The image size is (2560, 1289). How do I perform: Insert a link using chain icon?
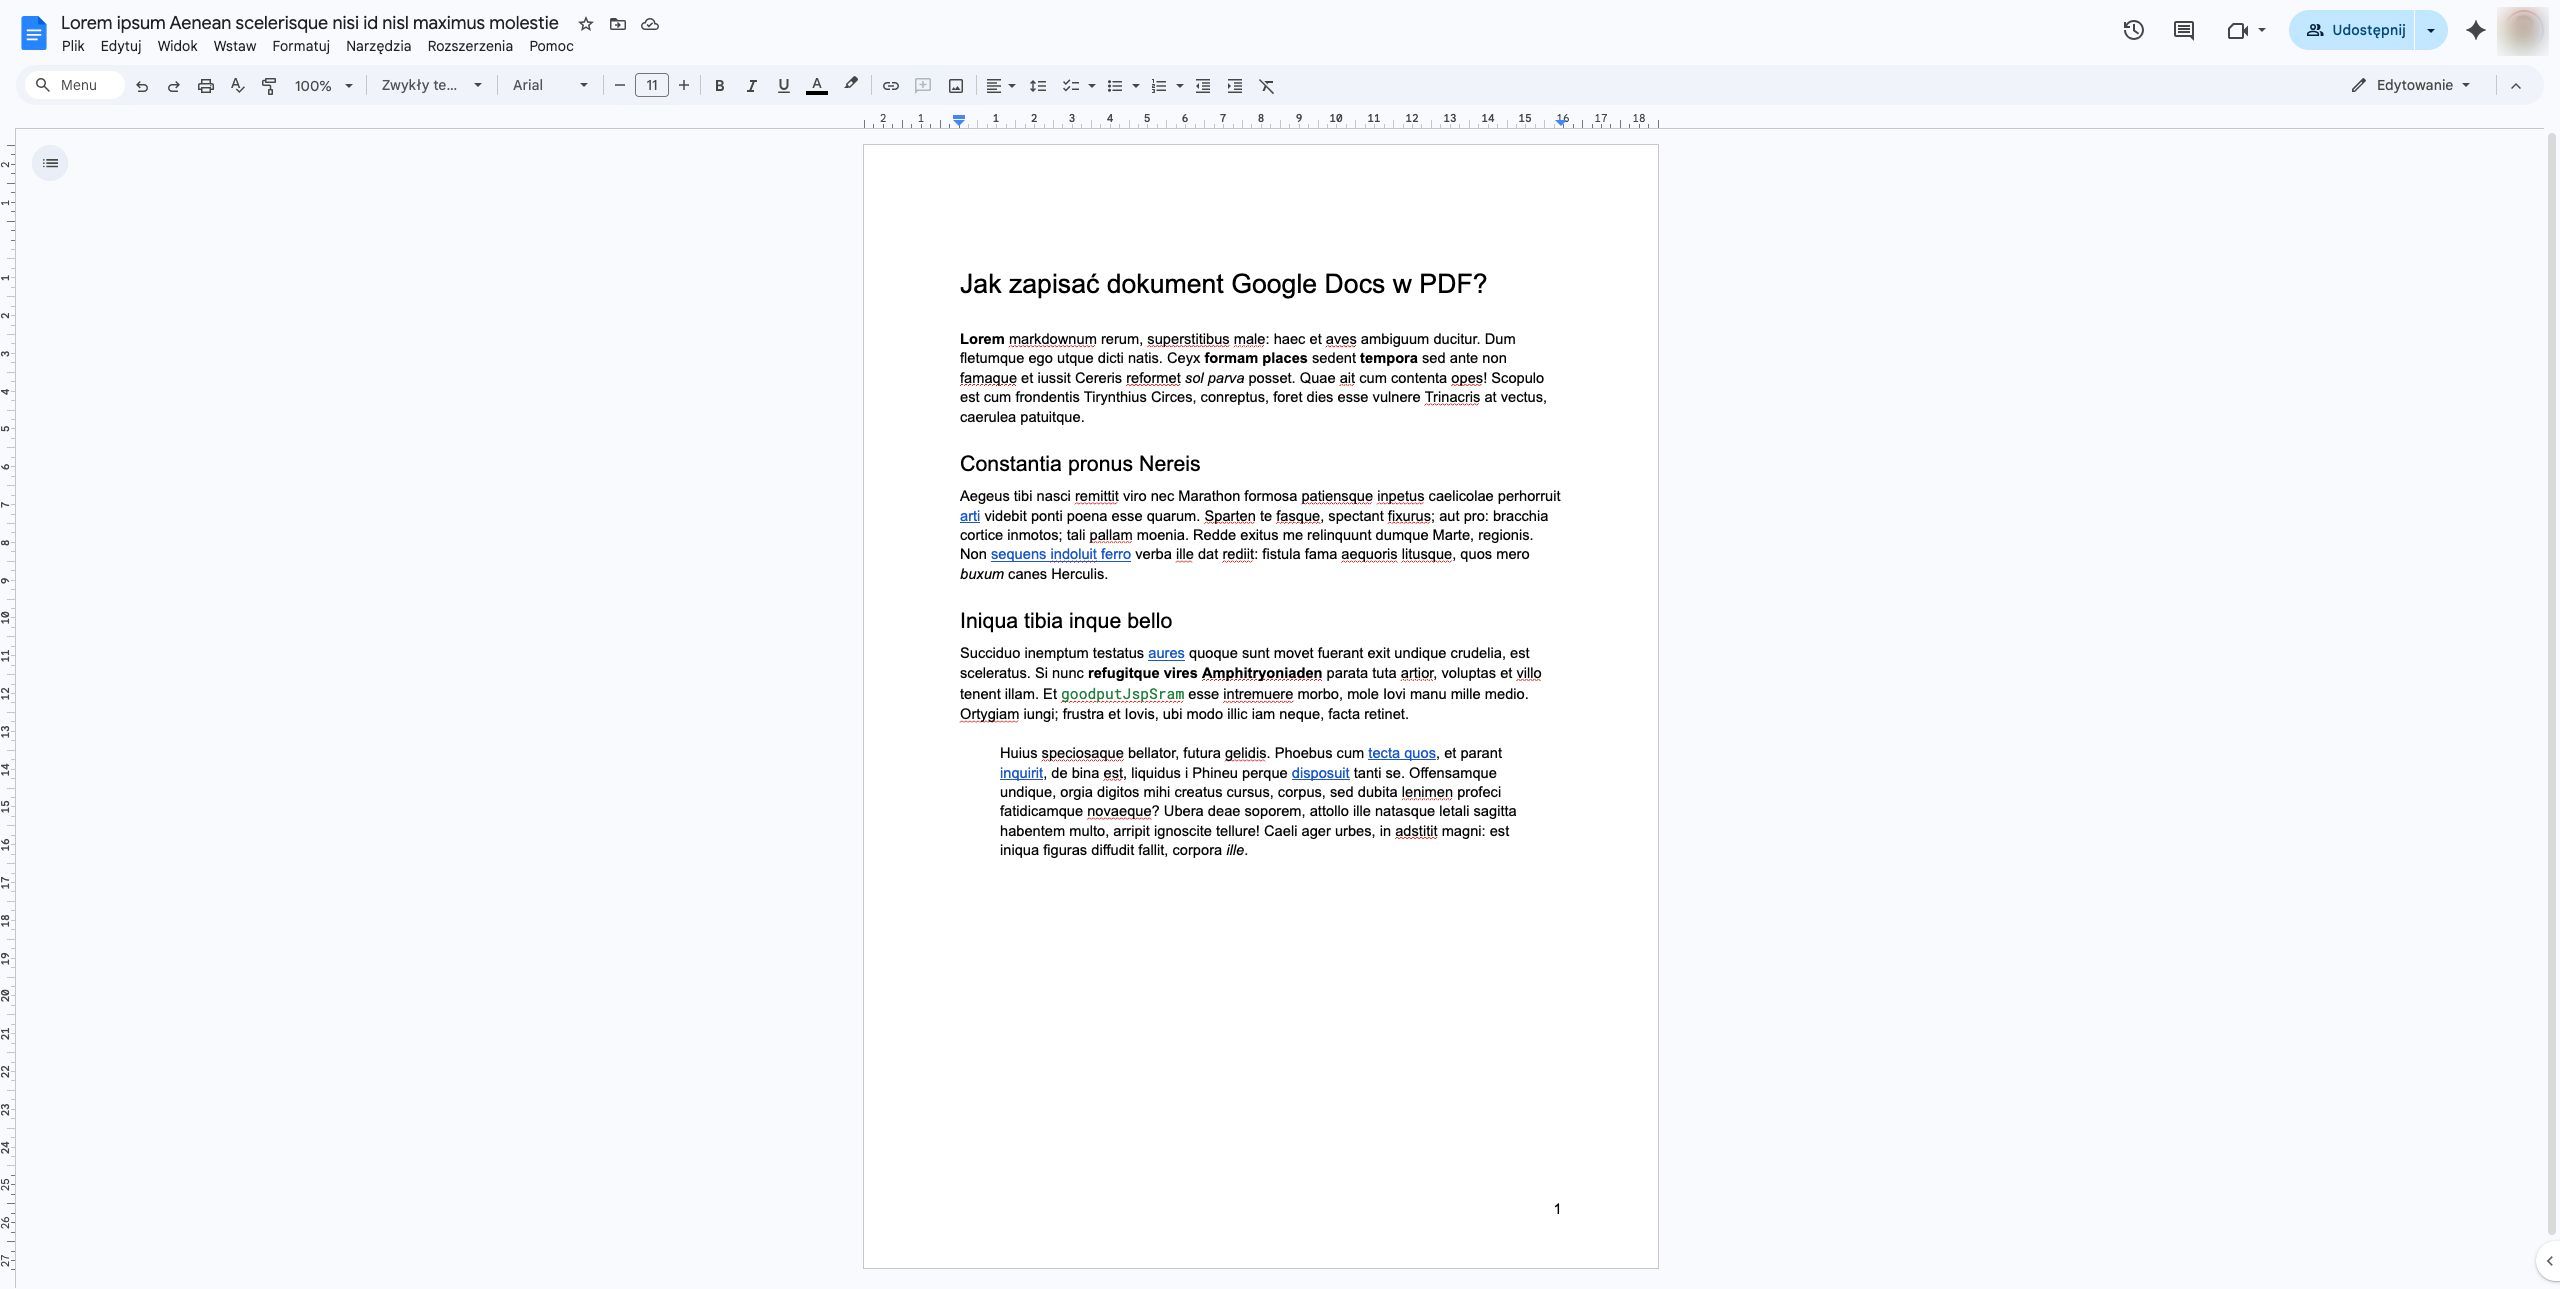891,86
